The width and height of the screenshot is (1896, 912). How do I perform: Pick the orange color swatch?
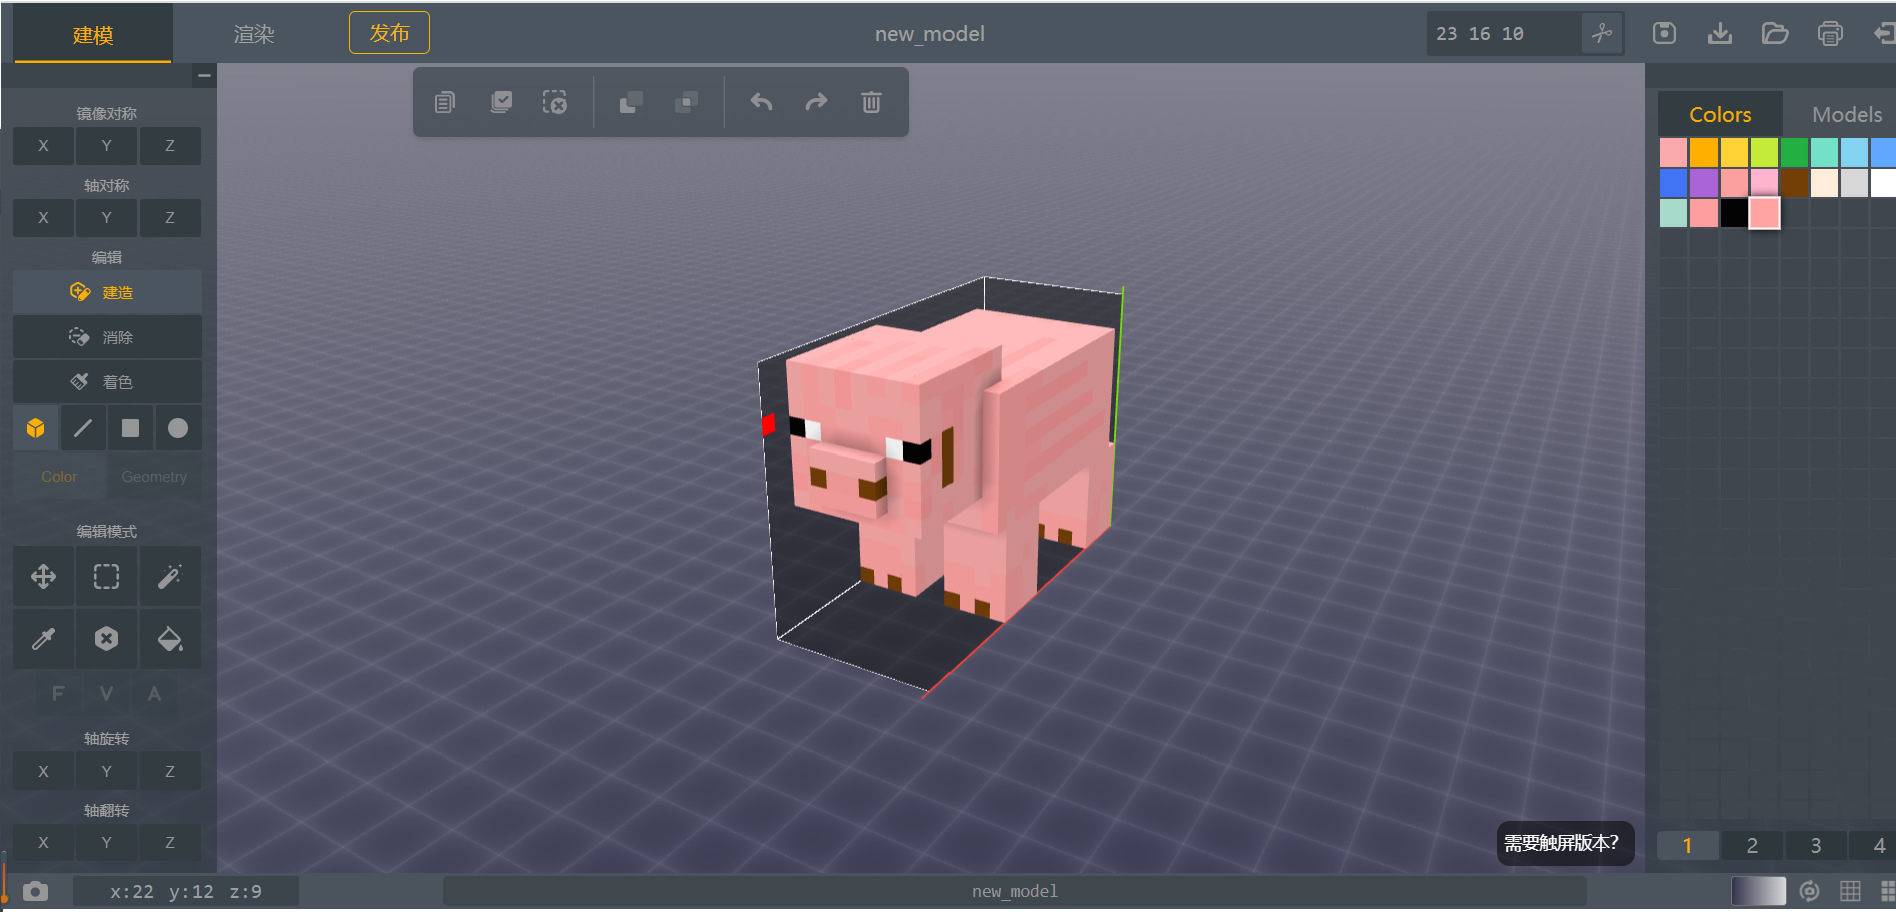1704,152
